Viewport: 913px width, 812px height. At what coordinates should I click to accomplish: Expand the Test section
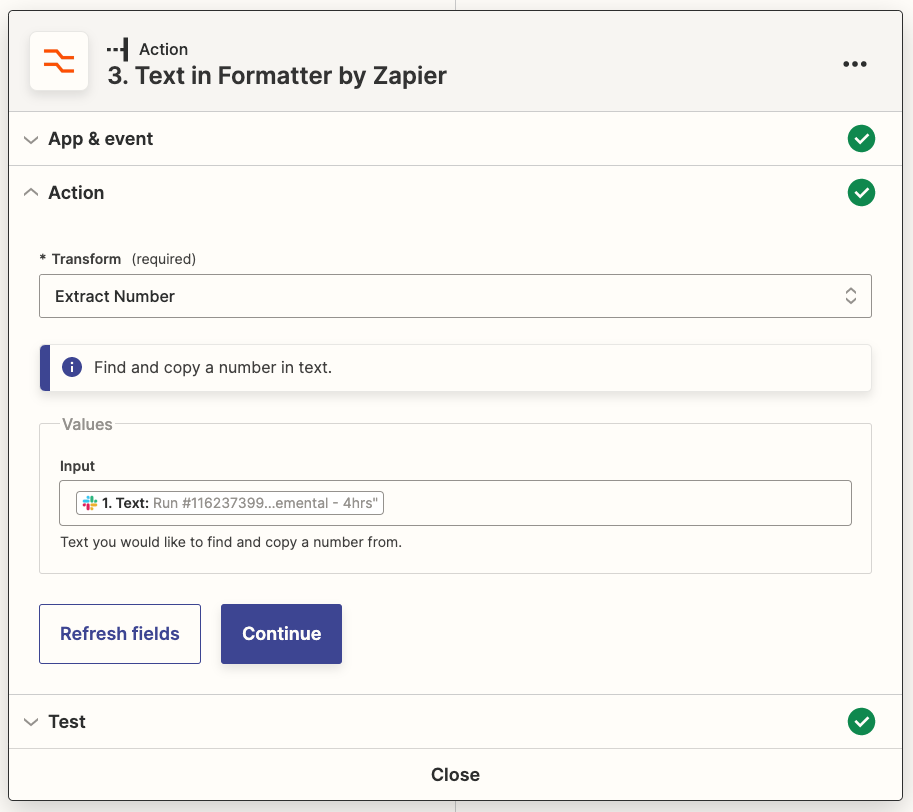[x=30, y=721]
